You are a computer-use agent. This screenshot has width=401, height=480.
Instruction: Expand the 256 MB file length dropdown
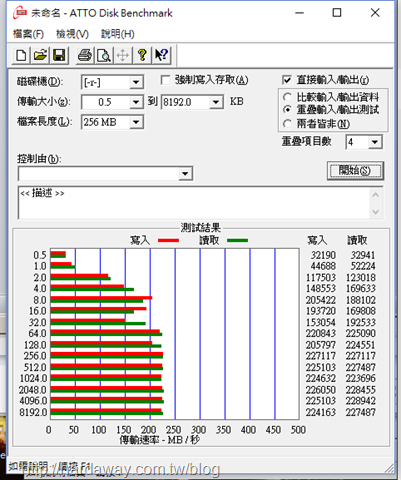click(x=136, y=122)
